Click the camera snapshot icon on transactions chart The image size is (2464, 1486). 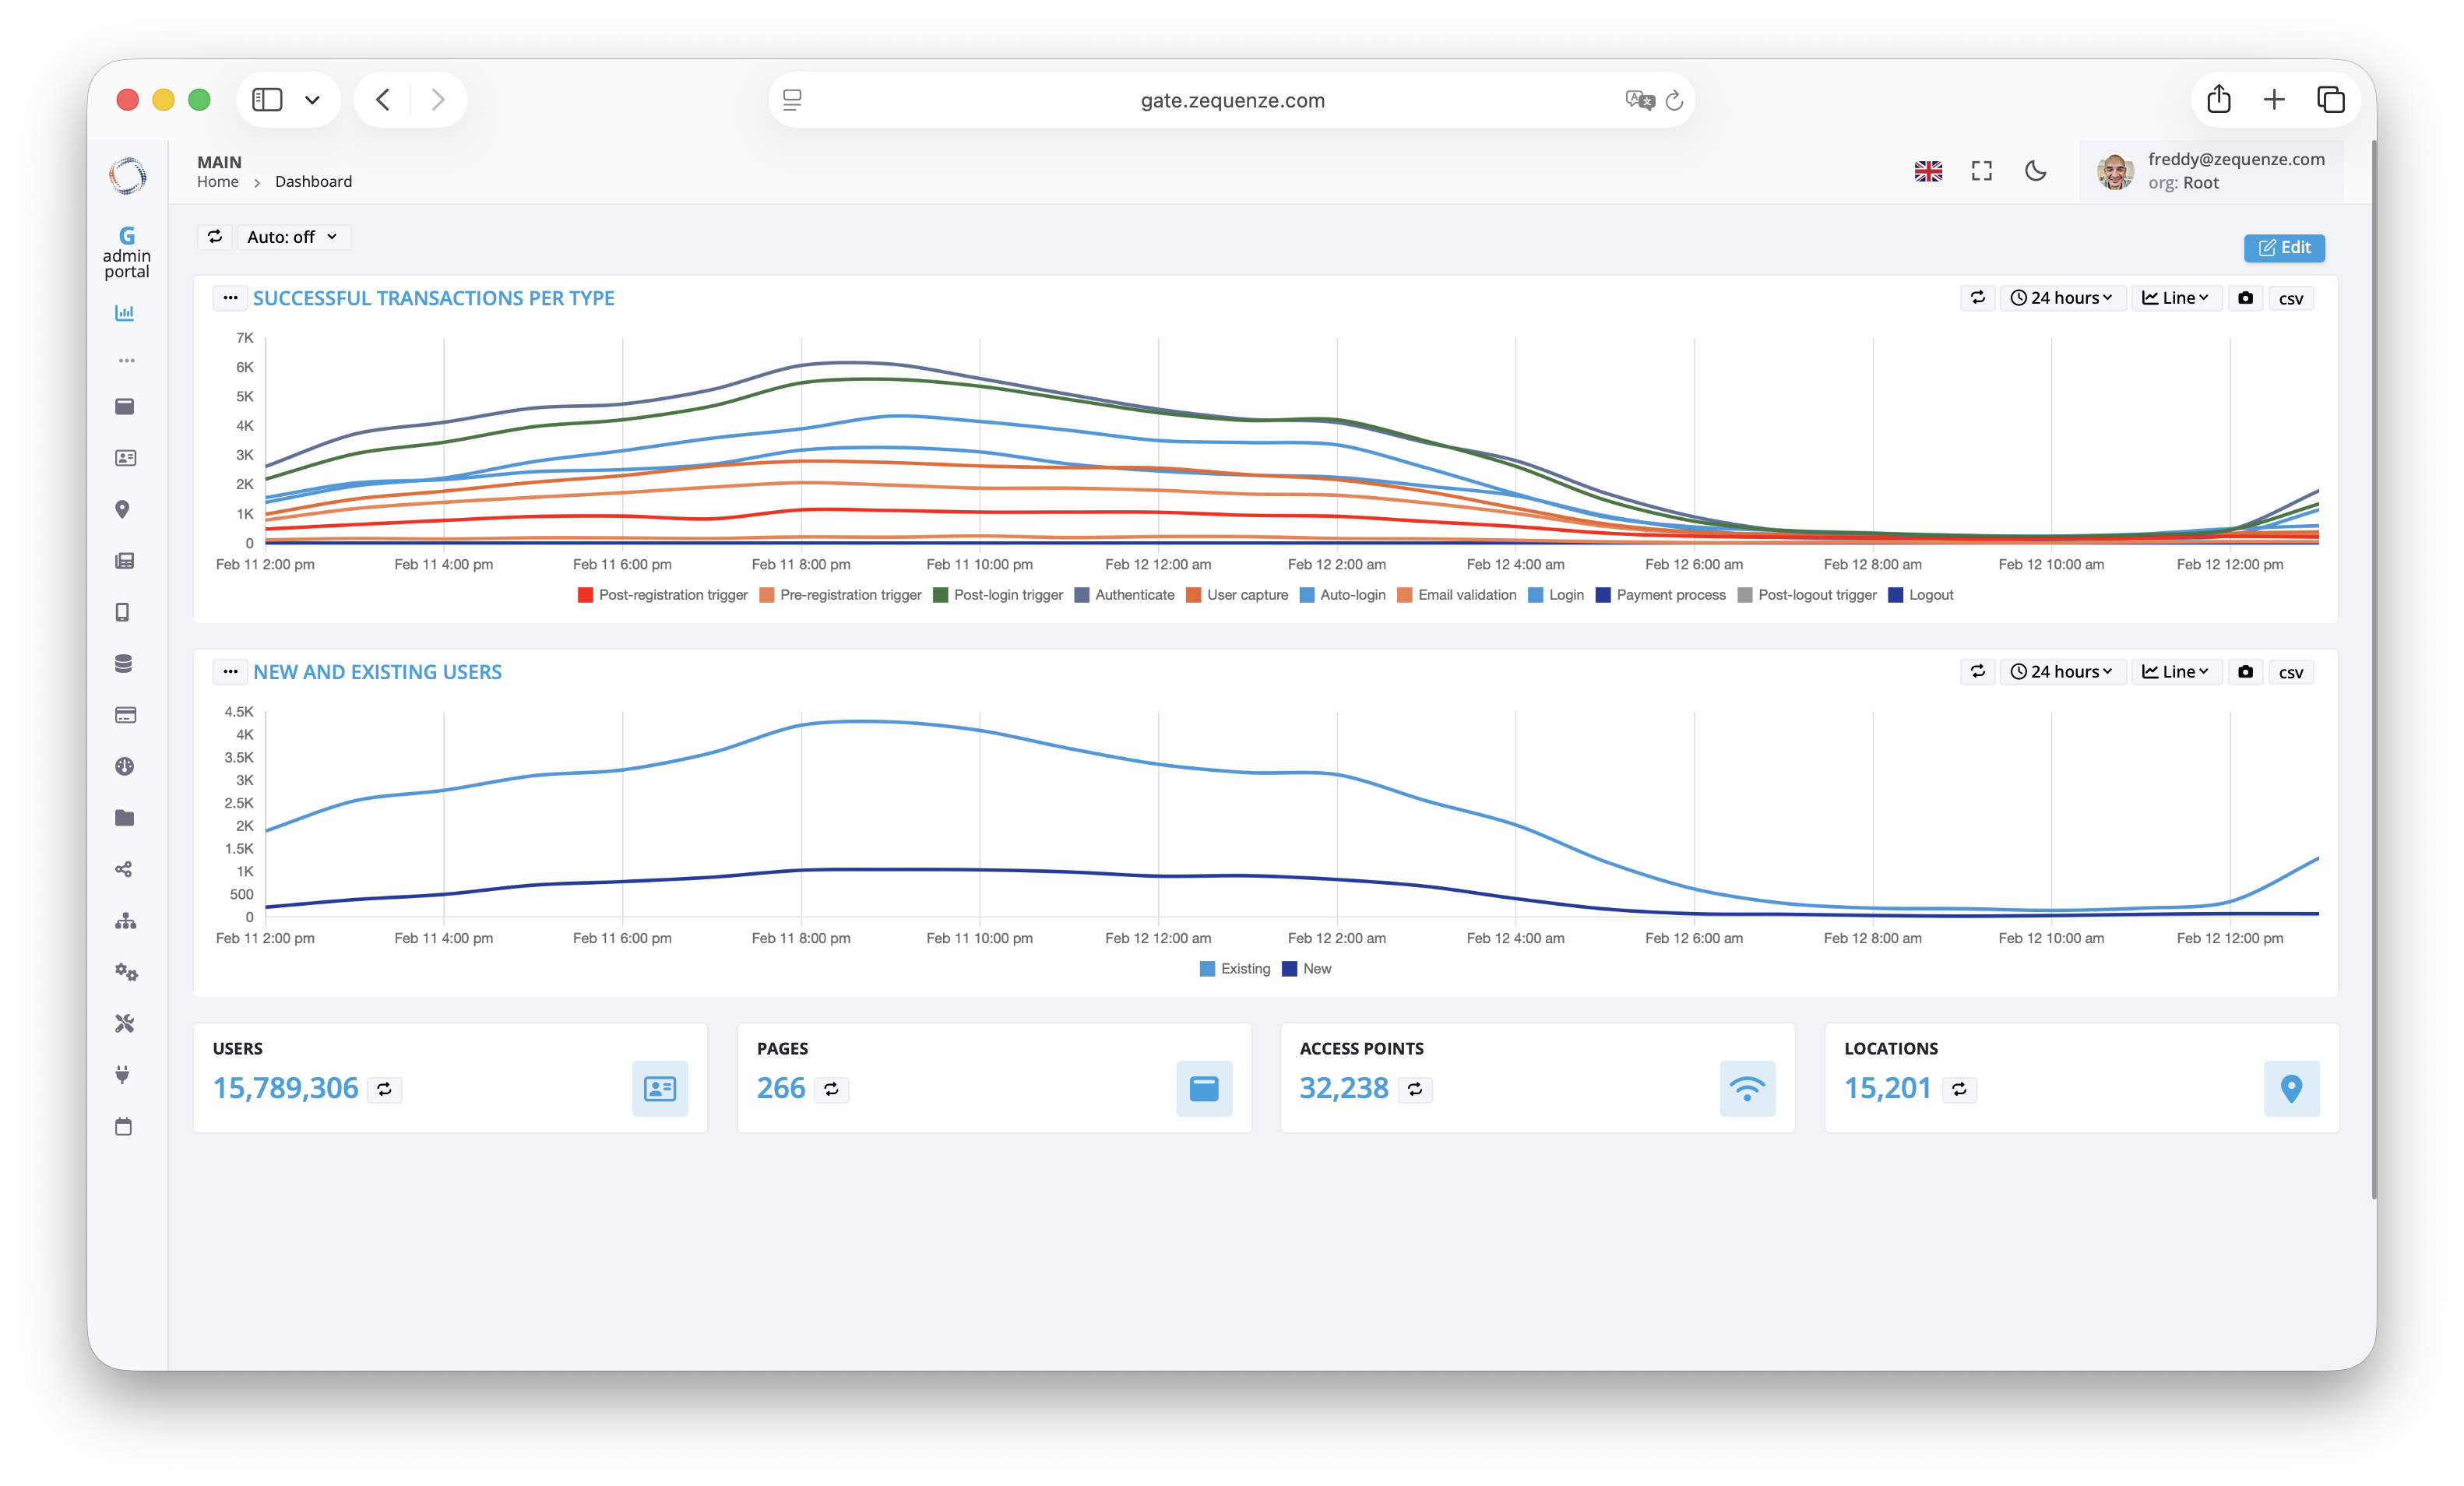[2245, 297]
